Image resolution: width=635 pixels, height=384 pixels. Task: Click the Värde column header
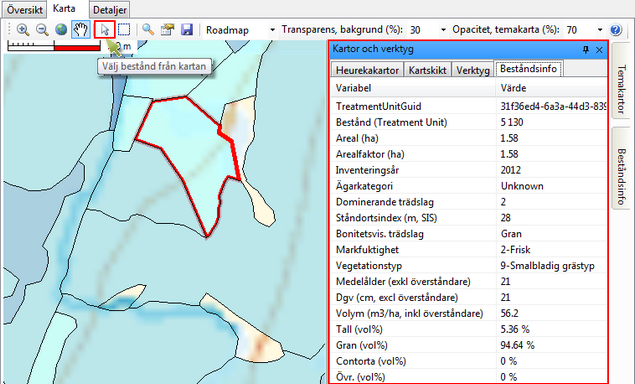(x=551, y=88)
